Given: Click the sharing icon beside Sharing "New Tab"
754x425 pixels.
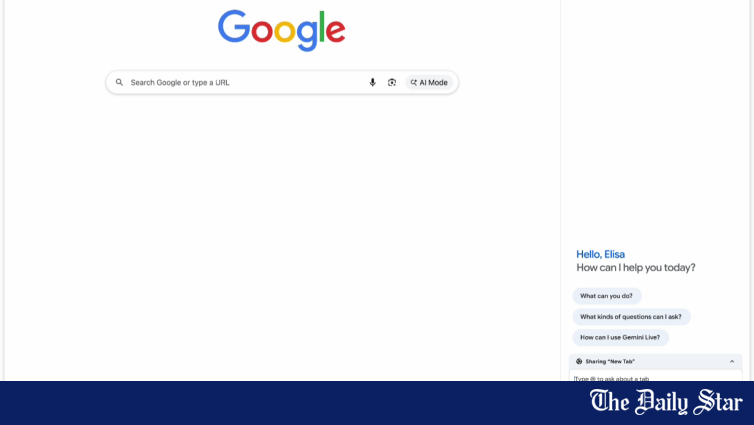Looking at the screenshot, I should (579, 361).
